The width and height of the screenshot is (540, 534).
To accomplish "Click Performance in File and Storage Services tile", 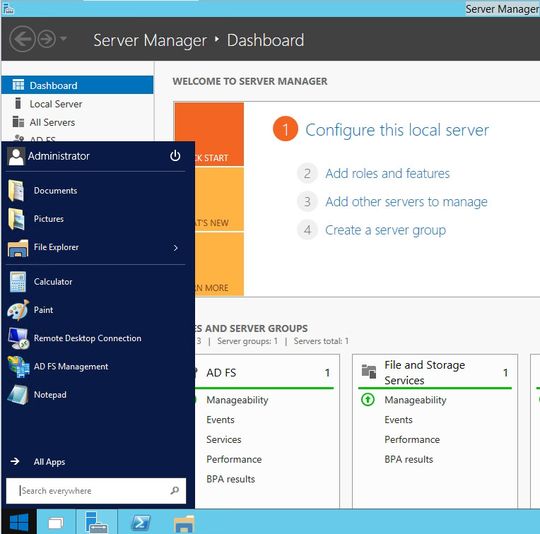I will click(x=412, y=440).
